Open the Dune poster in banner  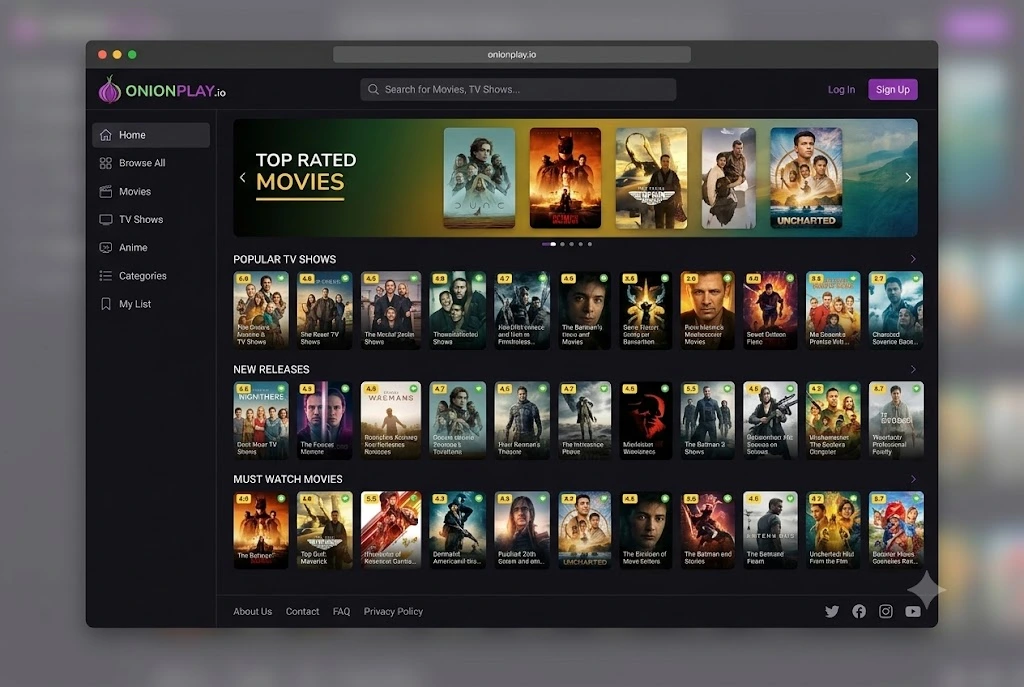[x=479, y=178]
